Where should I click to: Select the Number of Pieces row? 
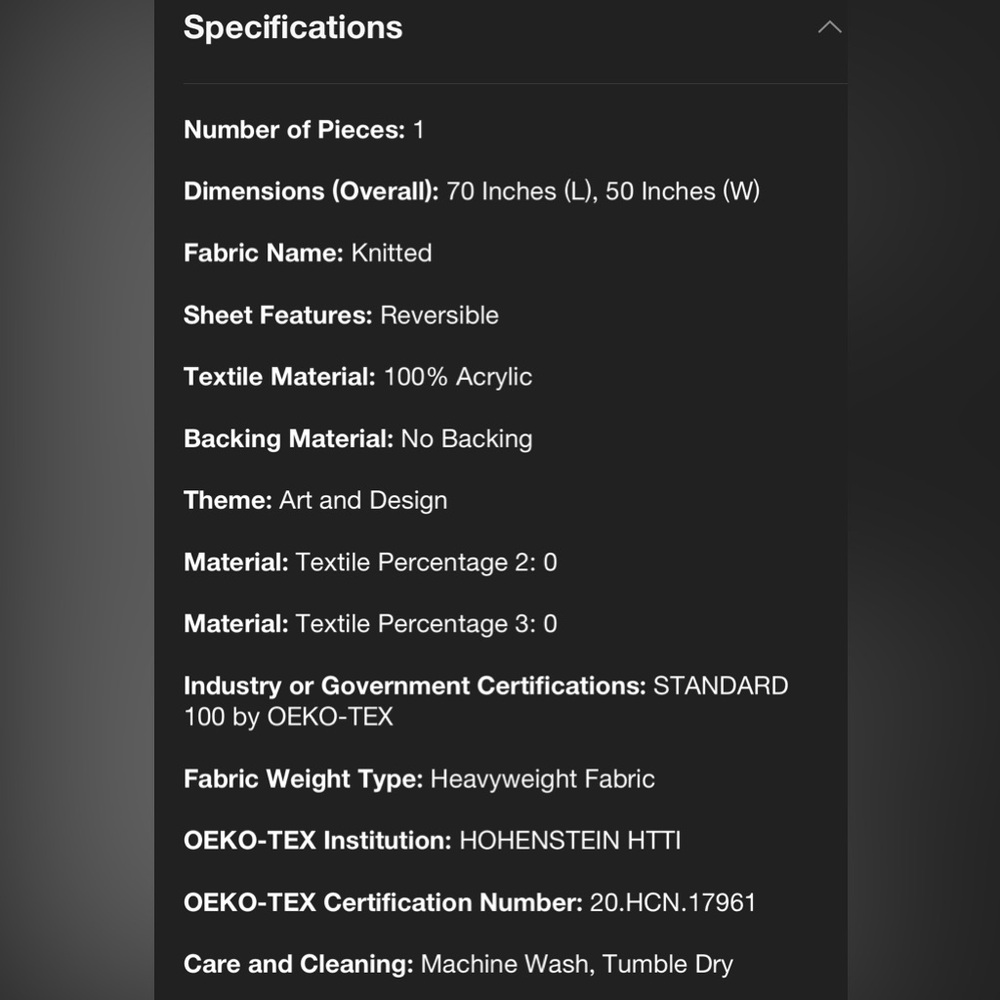304,130
